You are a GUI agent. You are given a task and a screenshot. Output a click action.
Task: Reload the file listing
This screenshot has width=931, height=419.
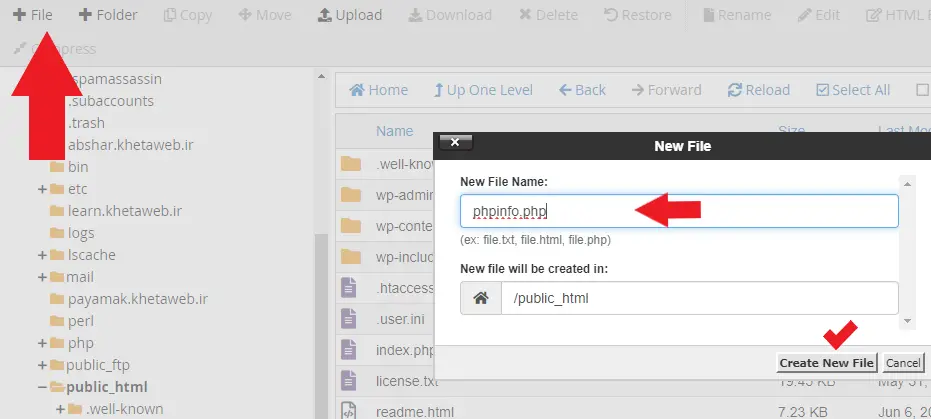[x=759, y=90]
